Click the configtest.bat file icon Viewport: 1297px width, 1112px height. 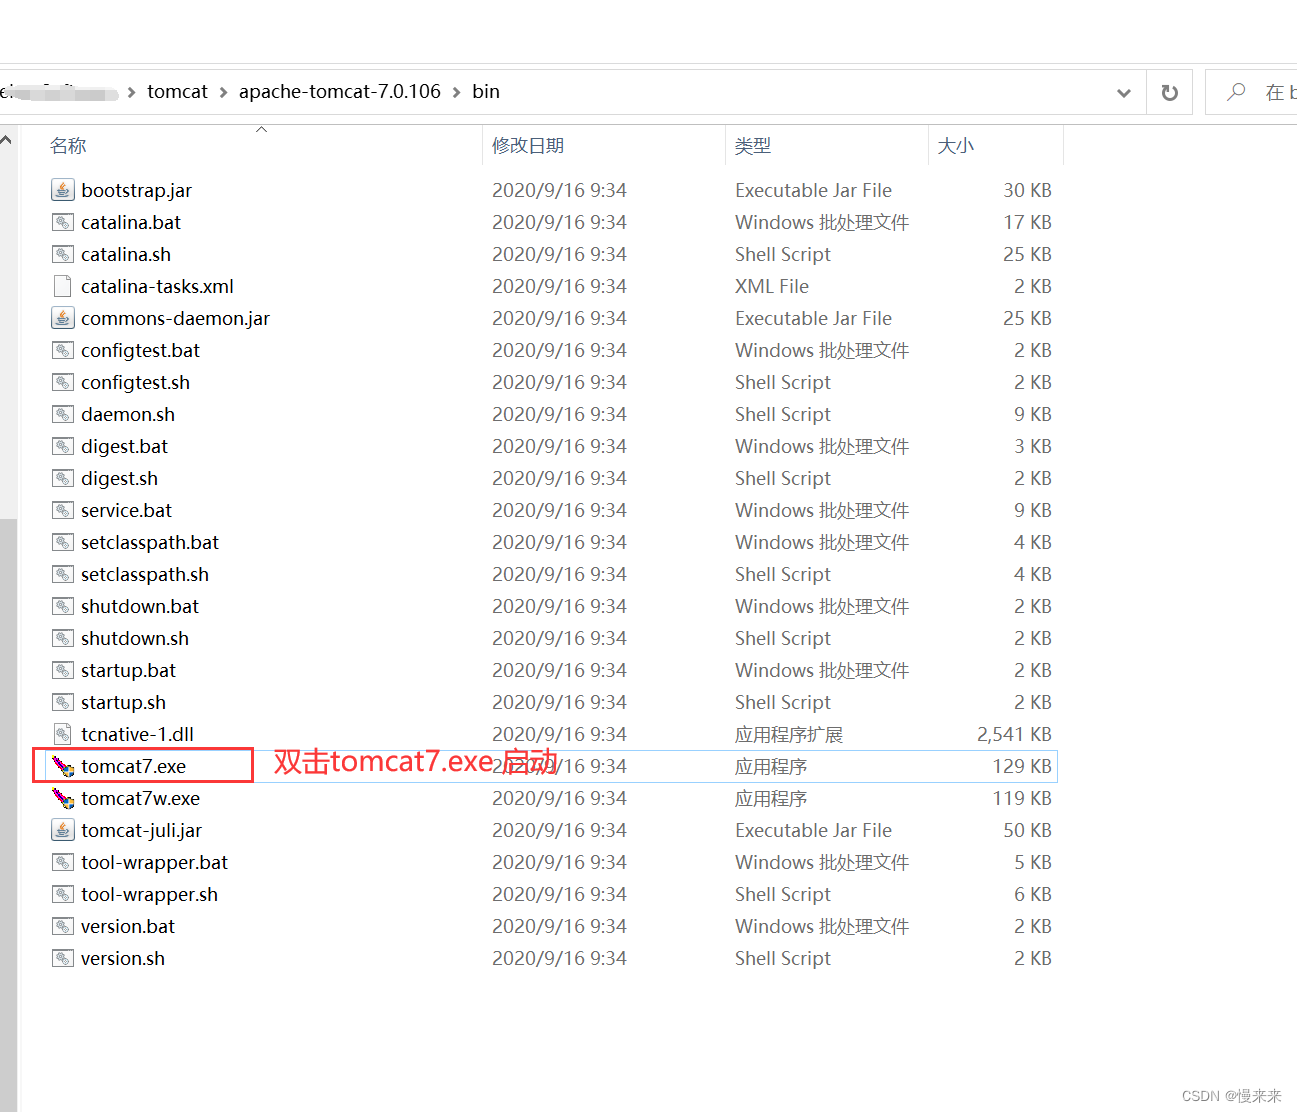[63, 350]
